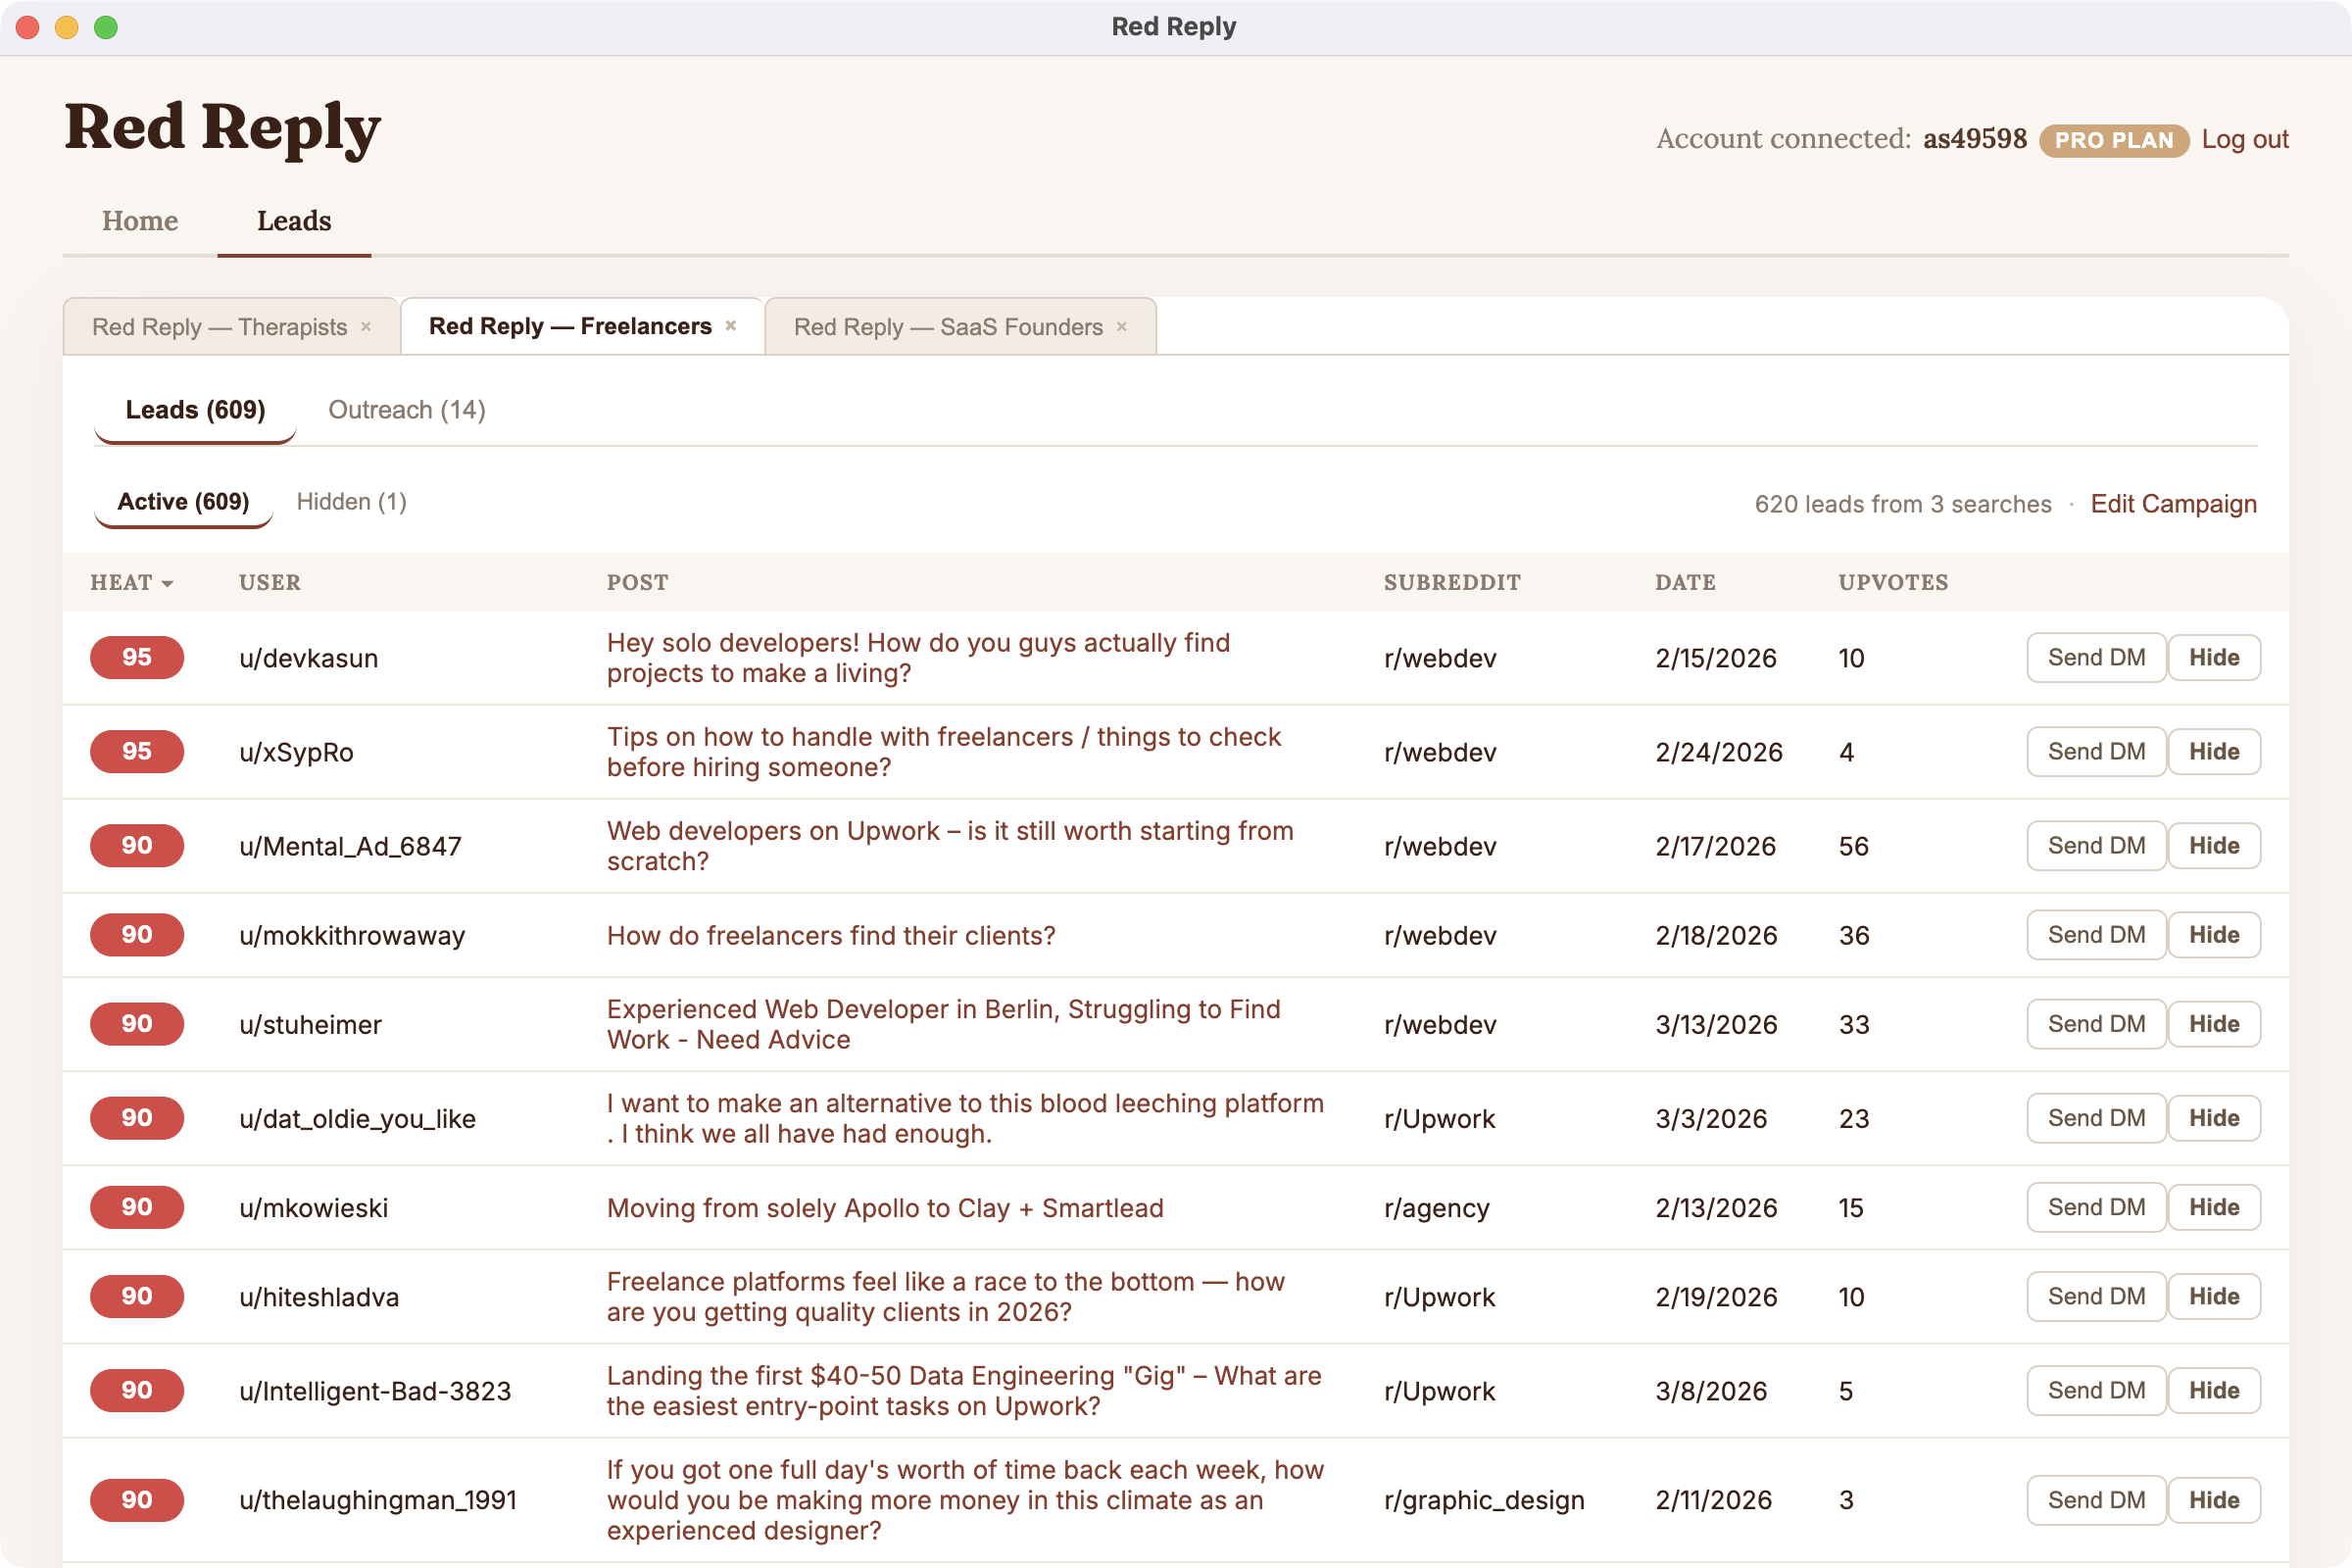Hide the lead from u/dat_oldie_you_like
This screenshot has width=2352, height=1568.
coord(2214,1118)
